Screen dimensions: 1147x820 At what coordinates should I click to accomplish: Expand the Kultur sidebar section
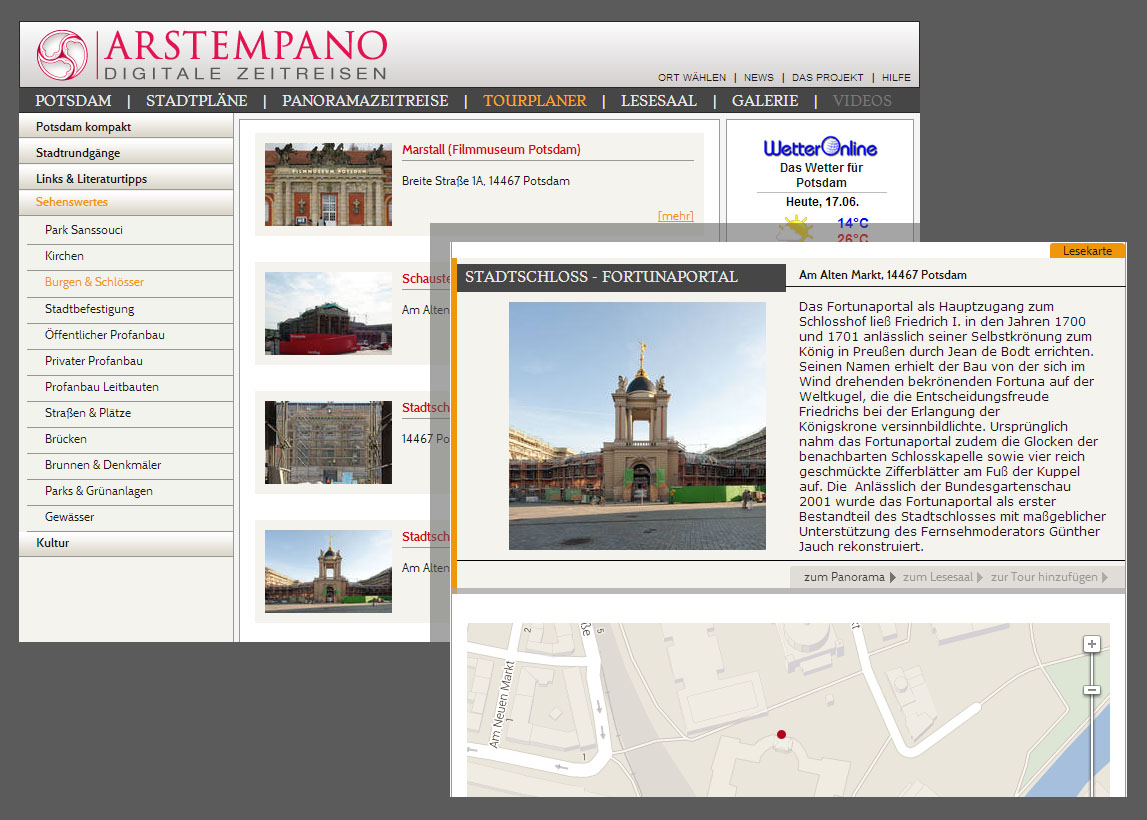[126, 543]
